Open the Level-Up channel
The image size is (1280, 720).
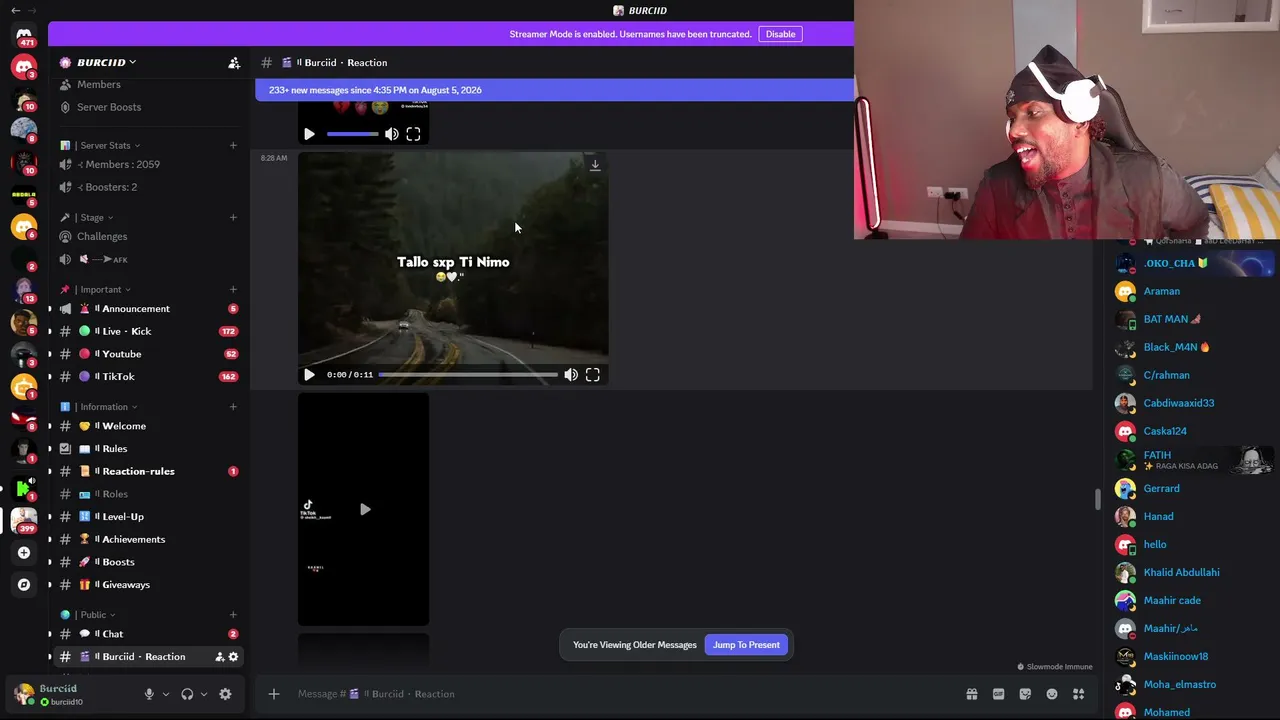click(148, 517)
